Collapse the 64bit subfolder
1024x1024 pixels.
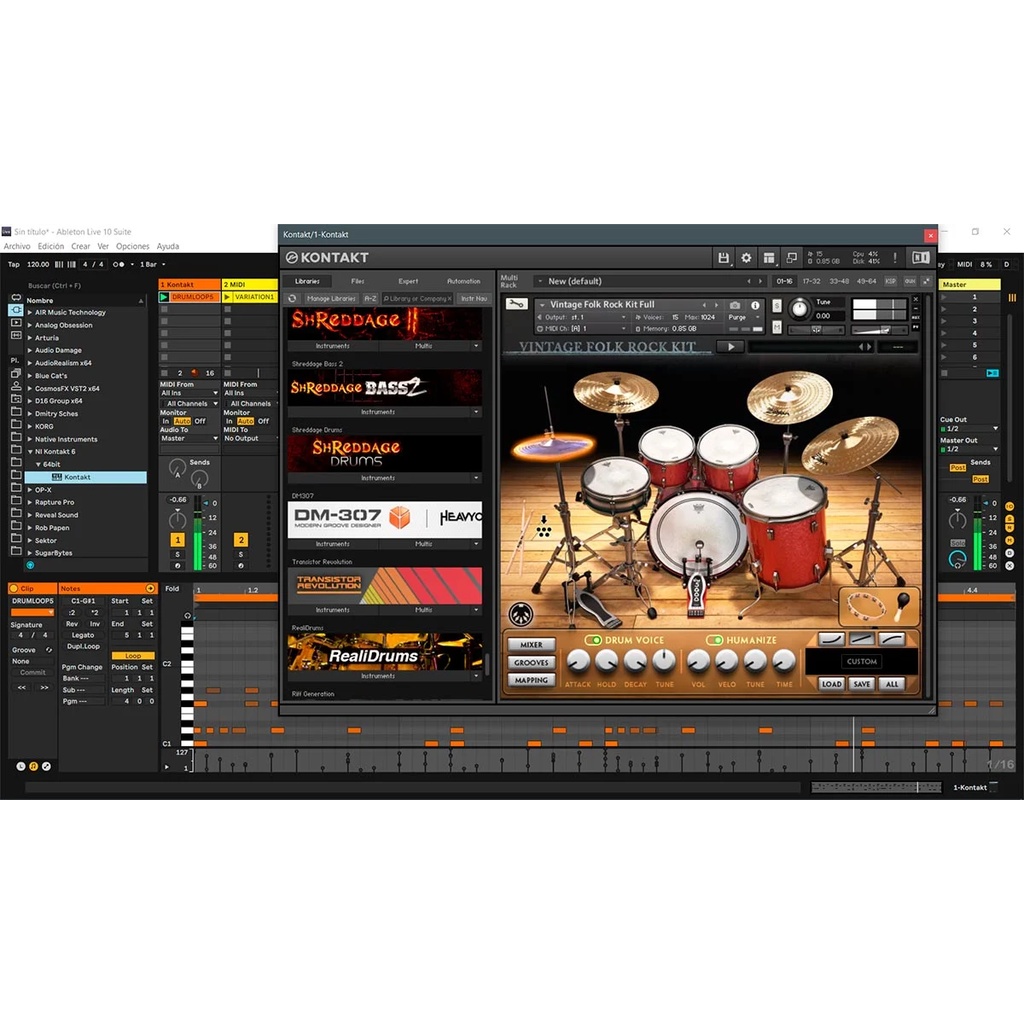coord(39,464)
